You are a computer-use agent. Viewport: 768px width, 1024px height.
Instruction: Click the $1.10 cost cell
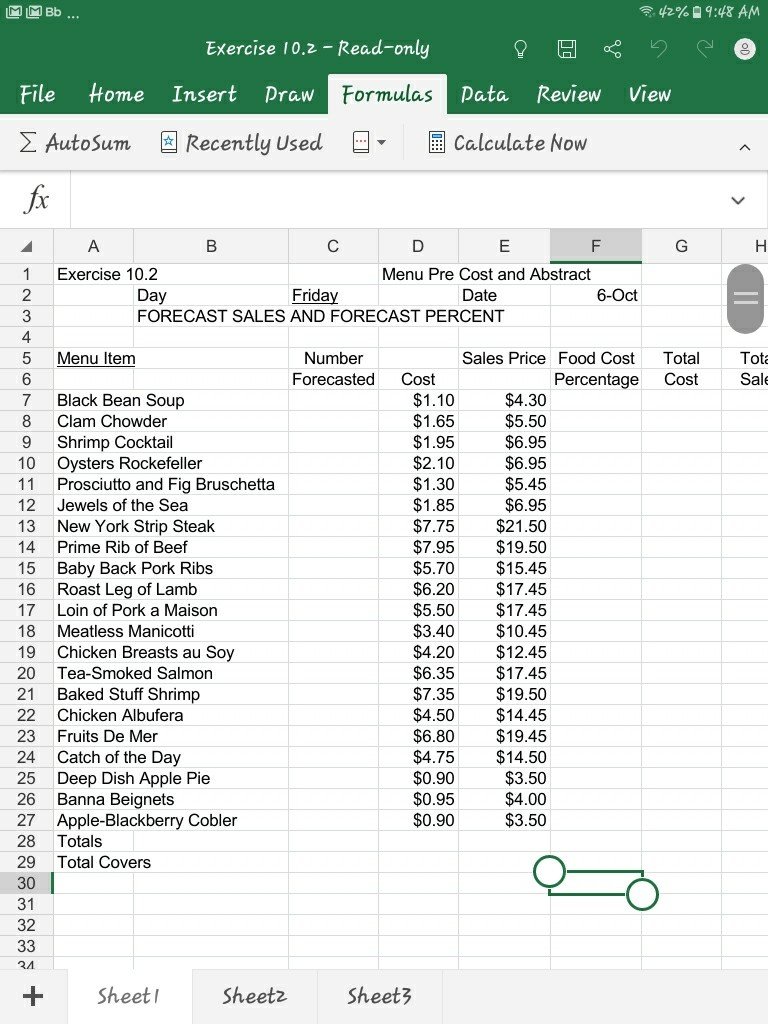pyautogui.click(x=418, y=400)
